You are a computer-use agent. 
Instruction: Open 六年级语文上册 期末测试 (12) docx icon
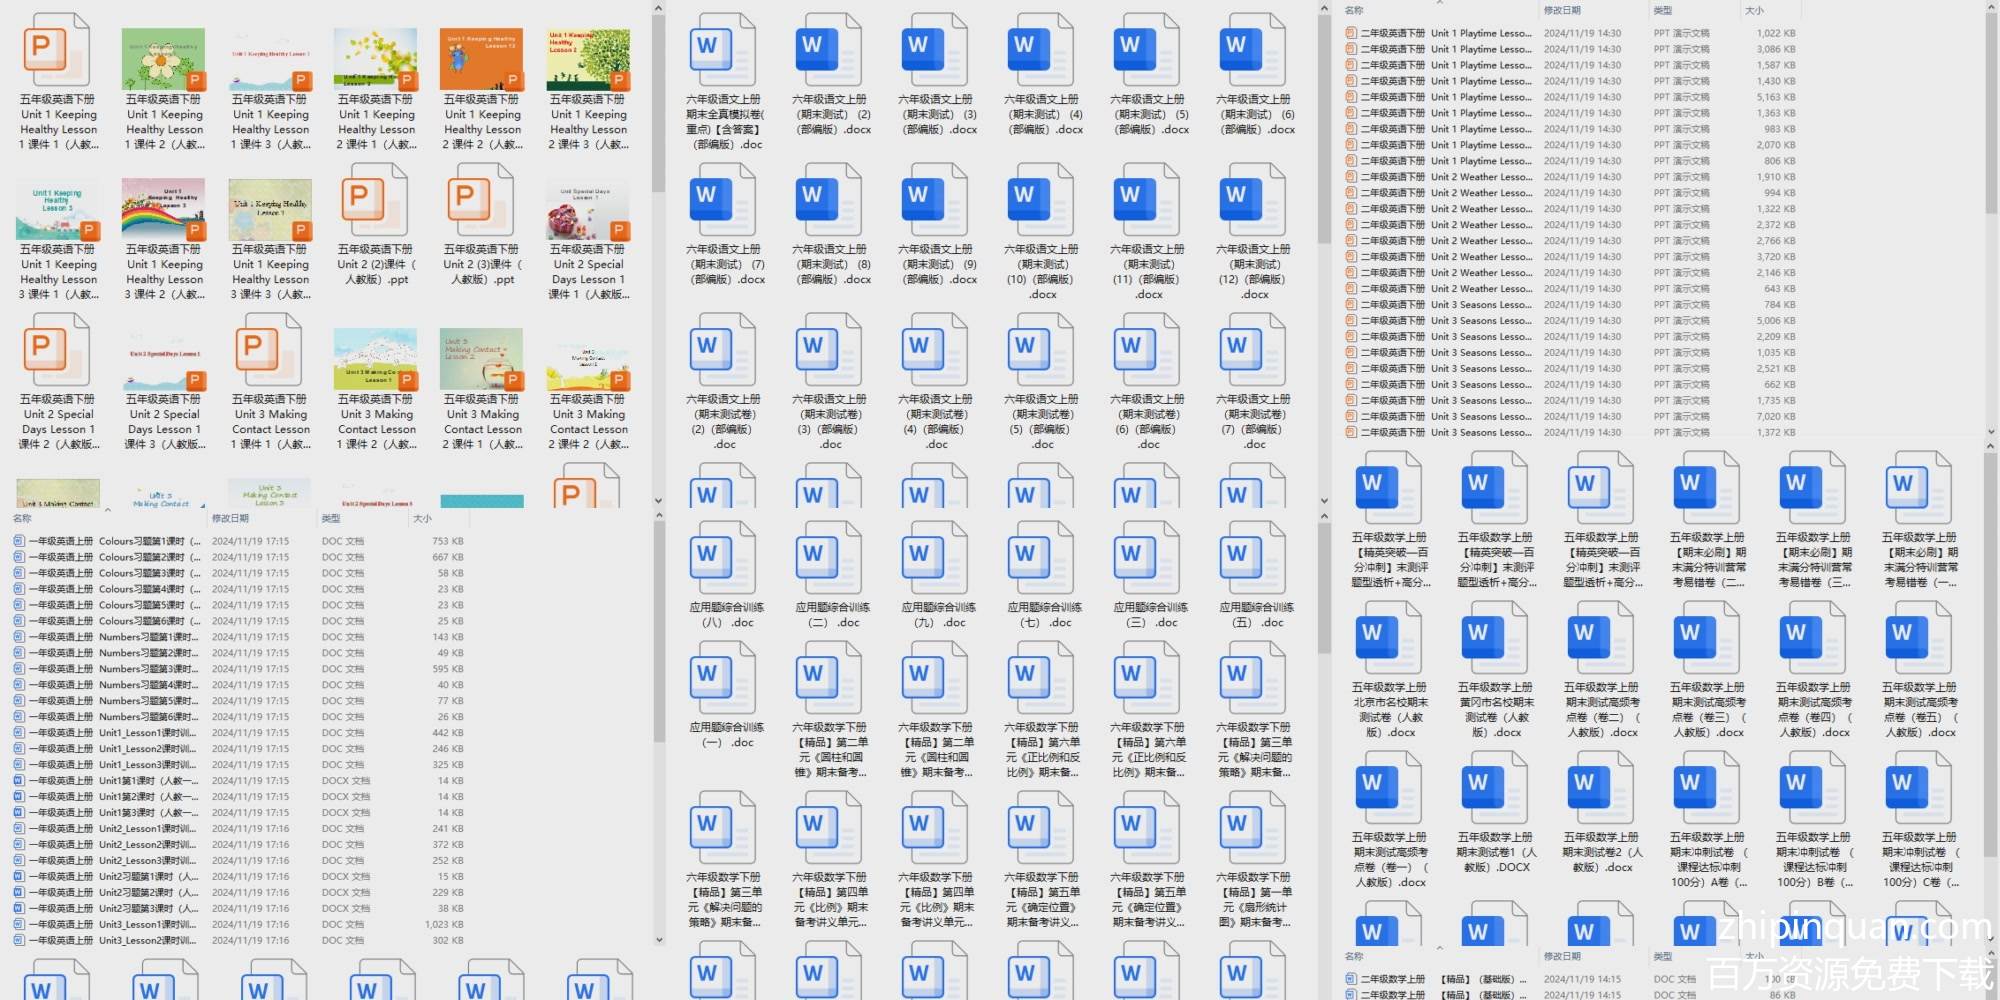[1254, 201]
